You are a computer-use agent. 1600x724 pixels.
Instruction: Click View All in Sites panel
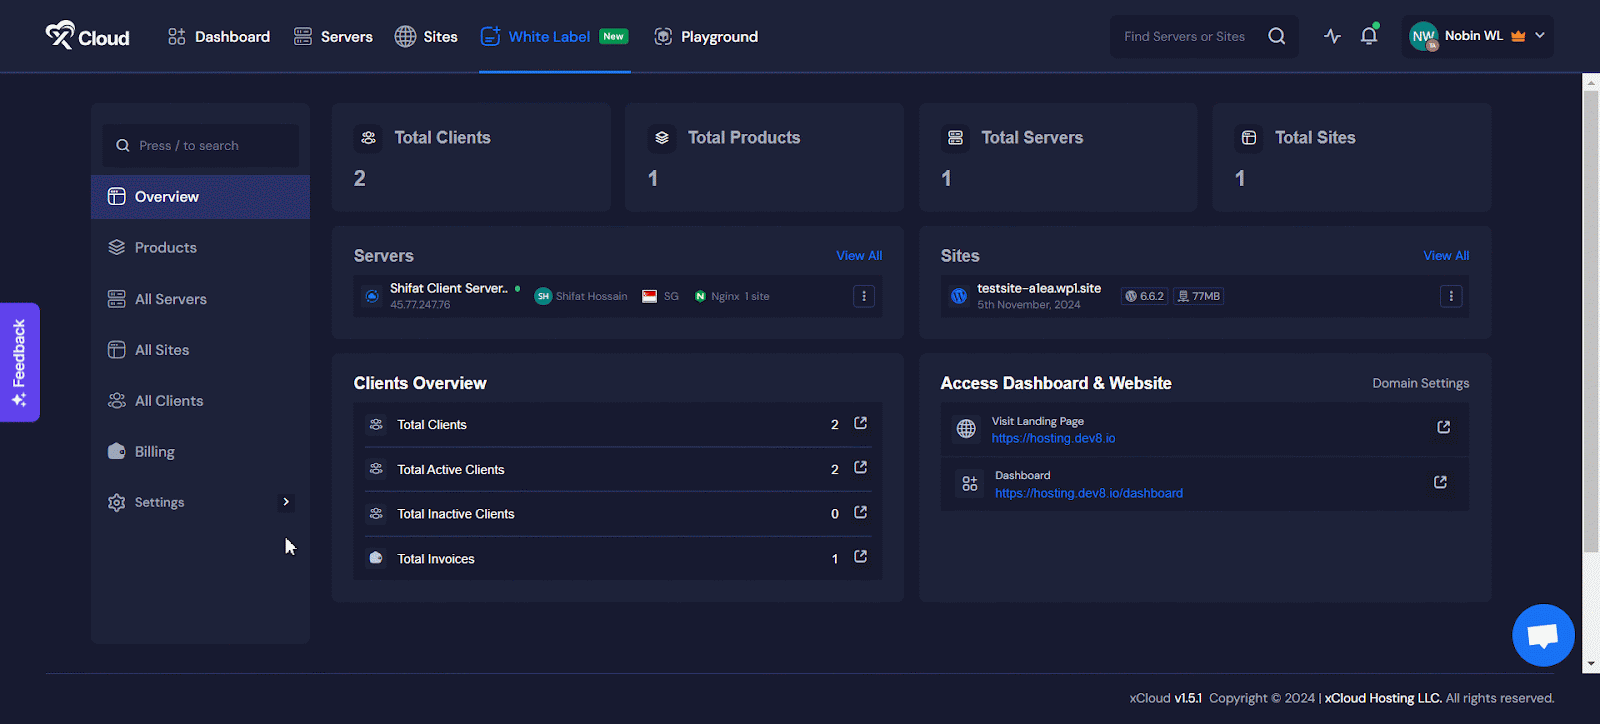[1446, 256]
